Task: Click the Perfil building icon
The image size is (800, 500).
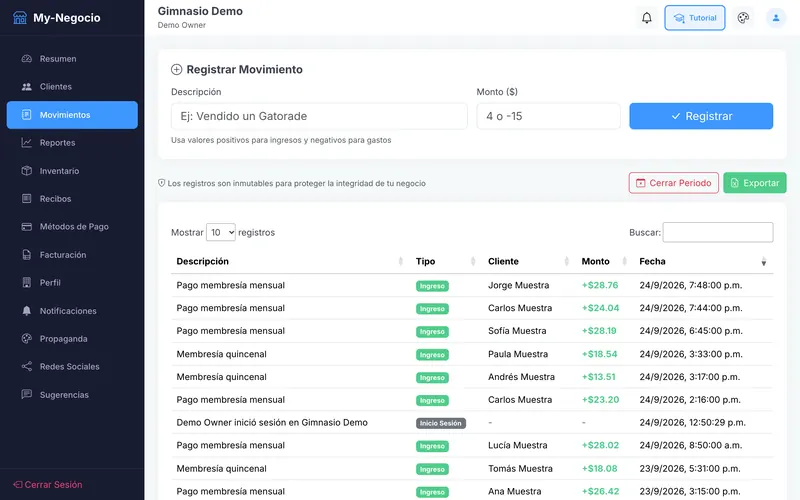Action: point(27,283)
